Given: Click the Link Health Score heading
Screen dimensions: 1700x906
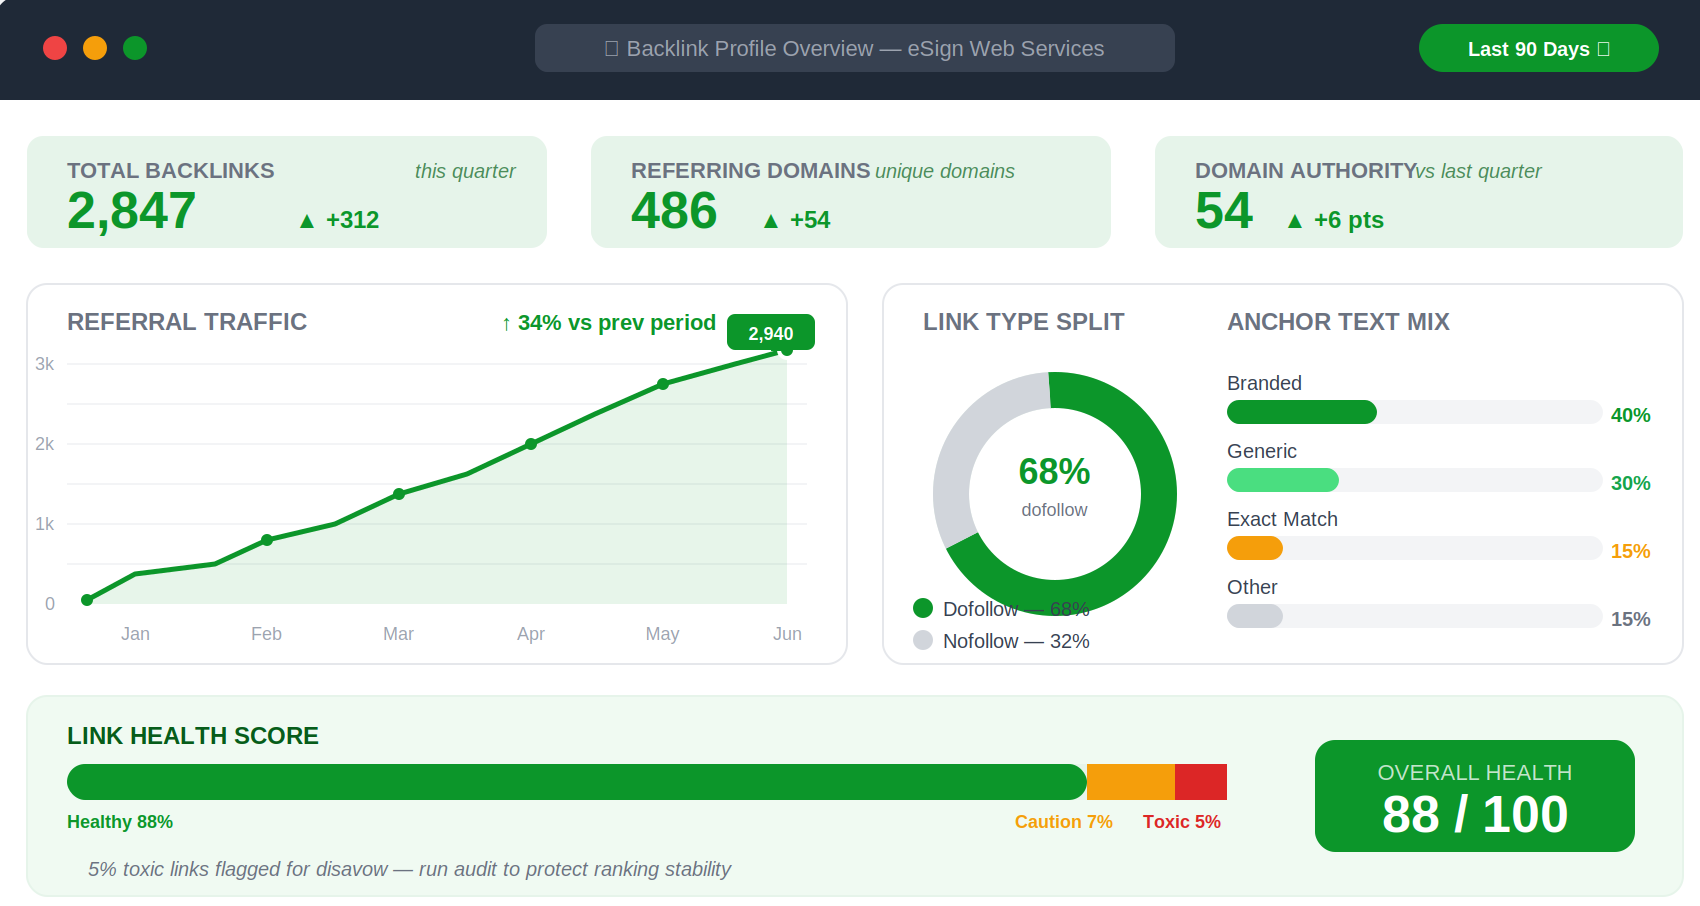Looking at the screenshot, I should click(193, 736).
